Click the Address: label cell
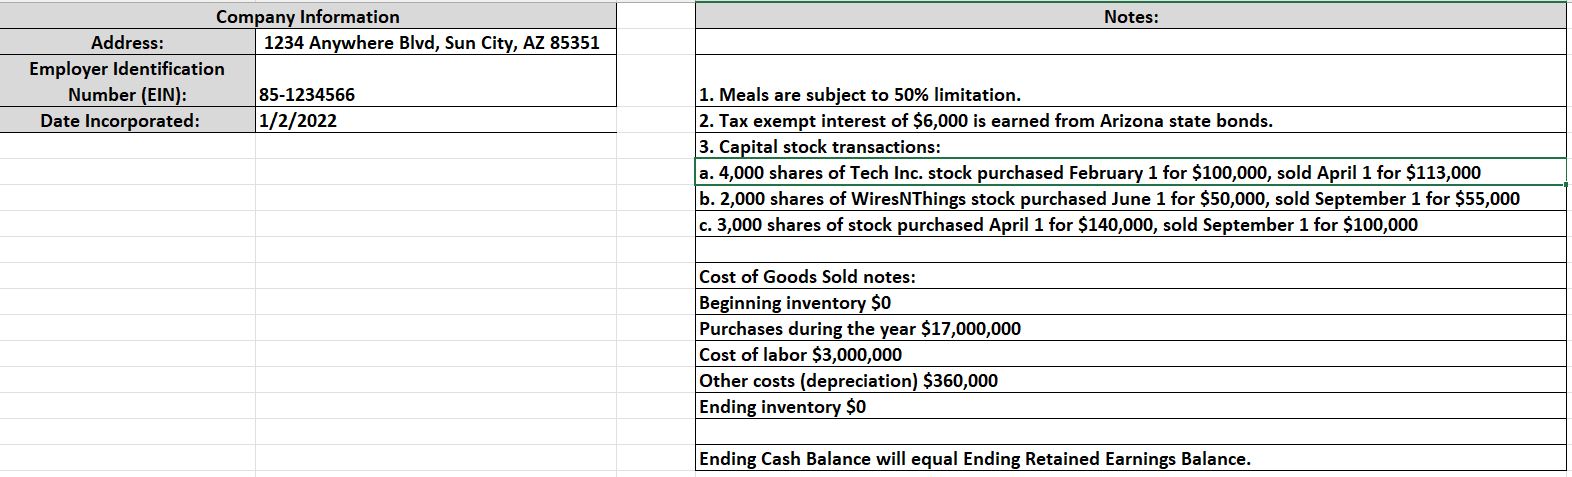1572x477 pixels. click(128, 42)
